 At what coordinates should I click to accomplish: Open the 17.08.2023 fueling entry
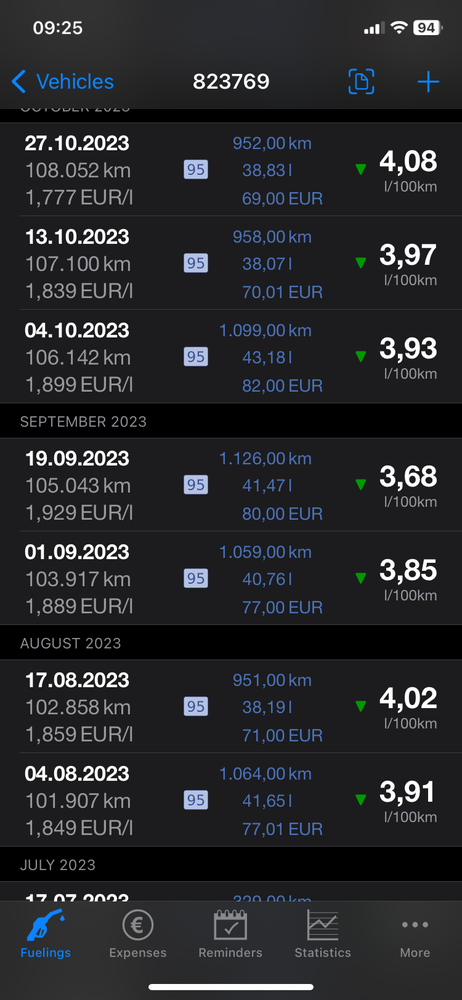click(x=231, y=706)
